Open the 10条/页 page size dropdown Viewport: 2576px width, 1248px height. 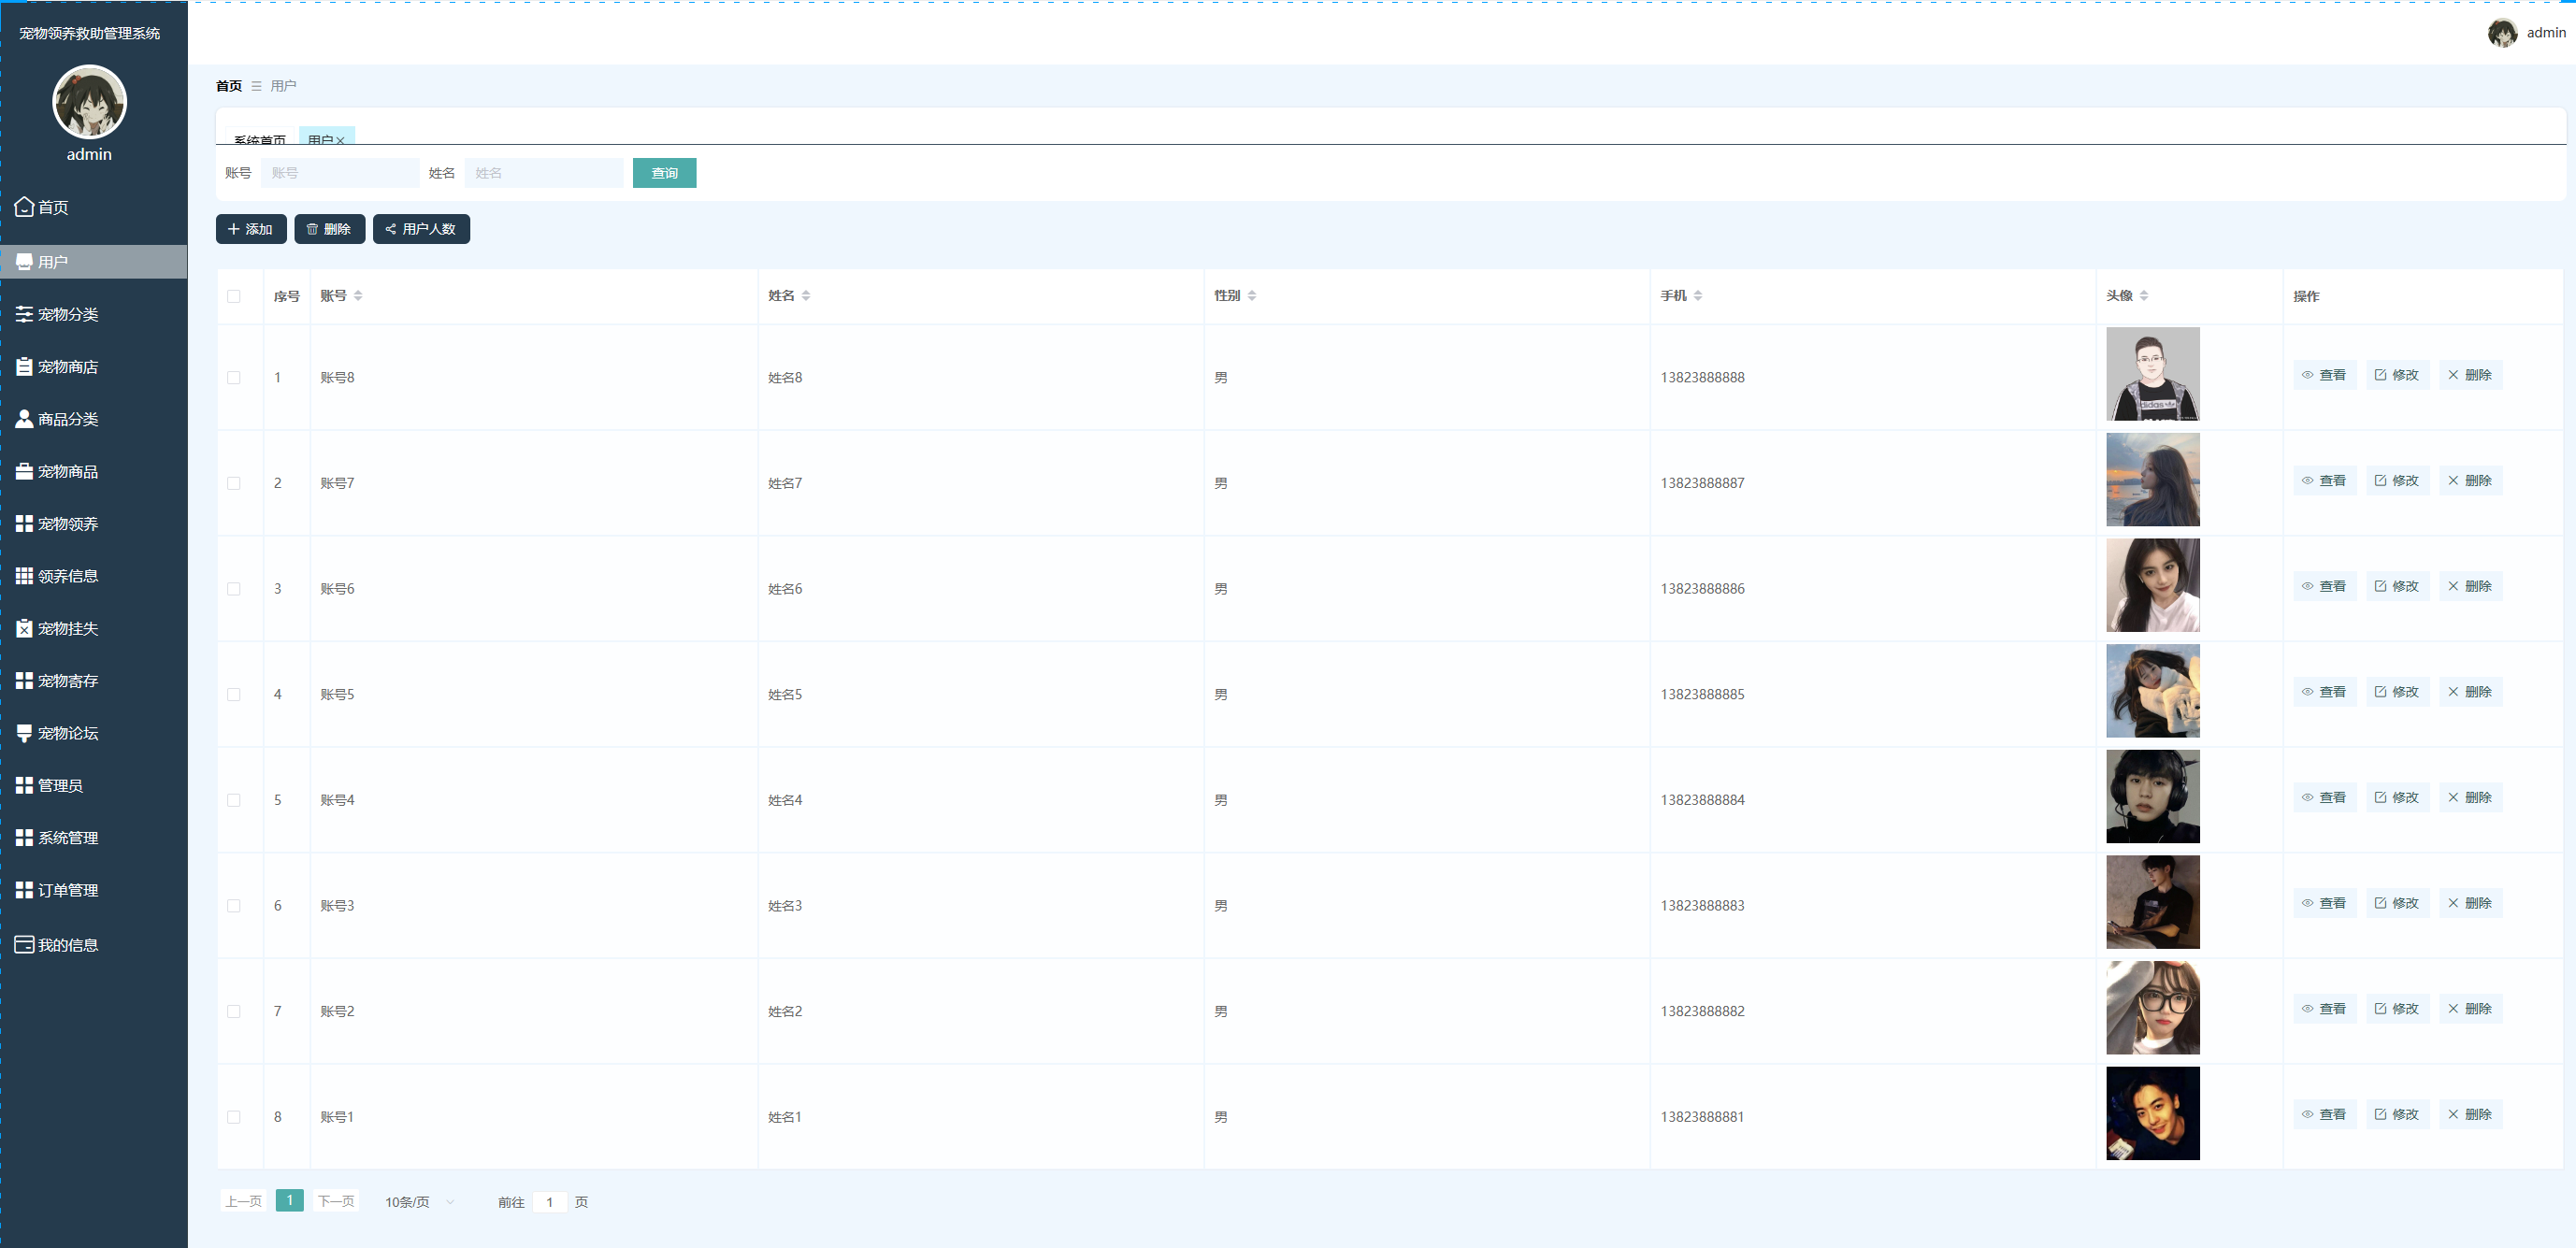(x=419, y=1202)
